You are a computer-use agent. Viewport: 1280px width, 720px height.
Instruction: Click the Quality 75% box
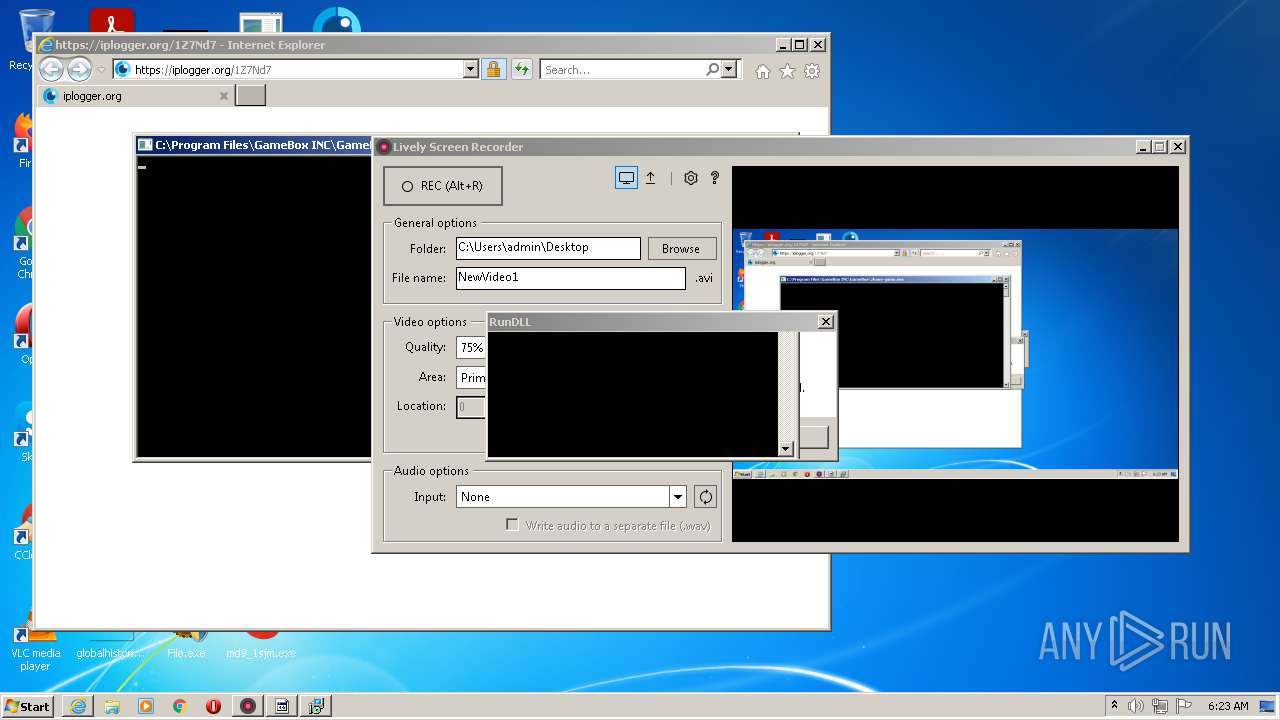[471, 348]
